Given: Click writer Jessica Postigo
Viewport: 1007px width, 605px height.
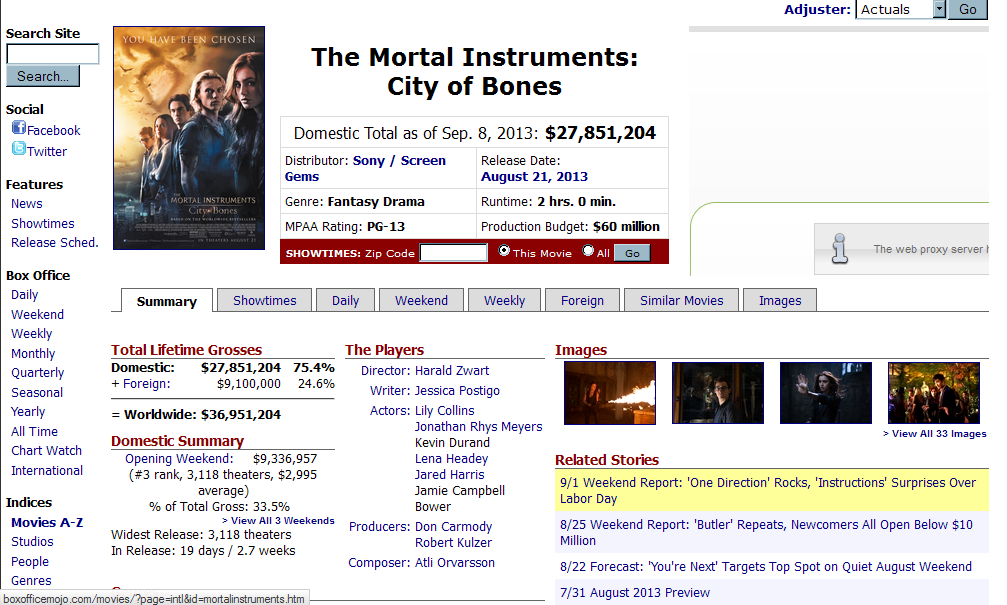Looking at the screenshot, I should [x=457, y=390].
